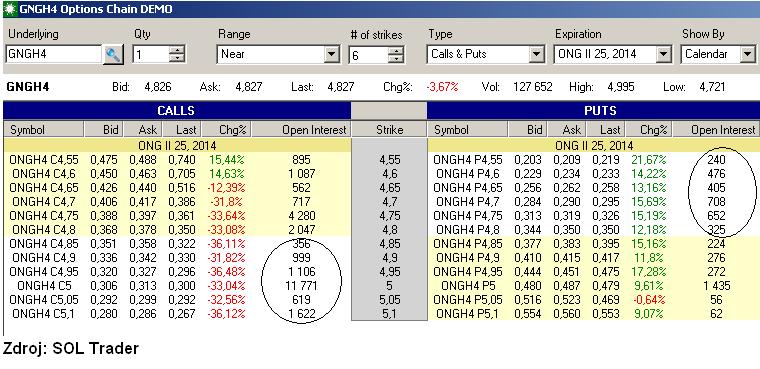Screen dimensions: 760x369
Task: Click the application icon in the title bar
Action: [x=10, y=9]
